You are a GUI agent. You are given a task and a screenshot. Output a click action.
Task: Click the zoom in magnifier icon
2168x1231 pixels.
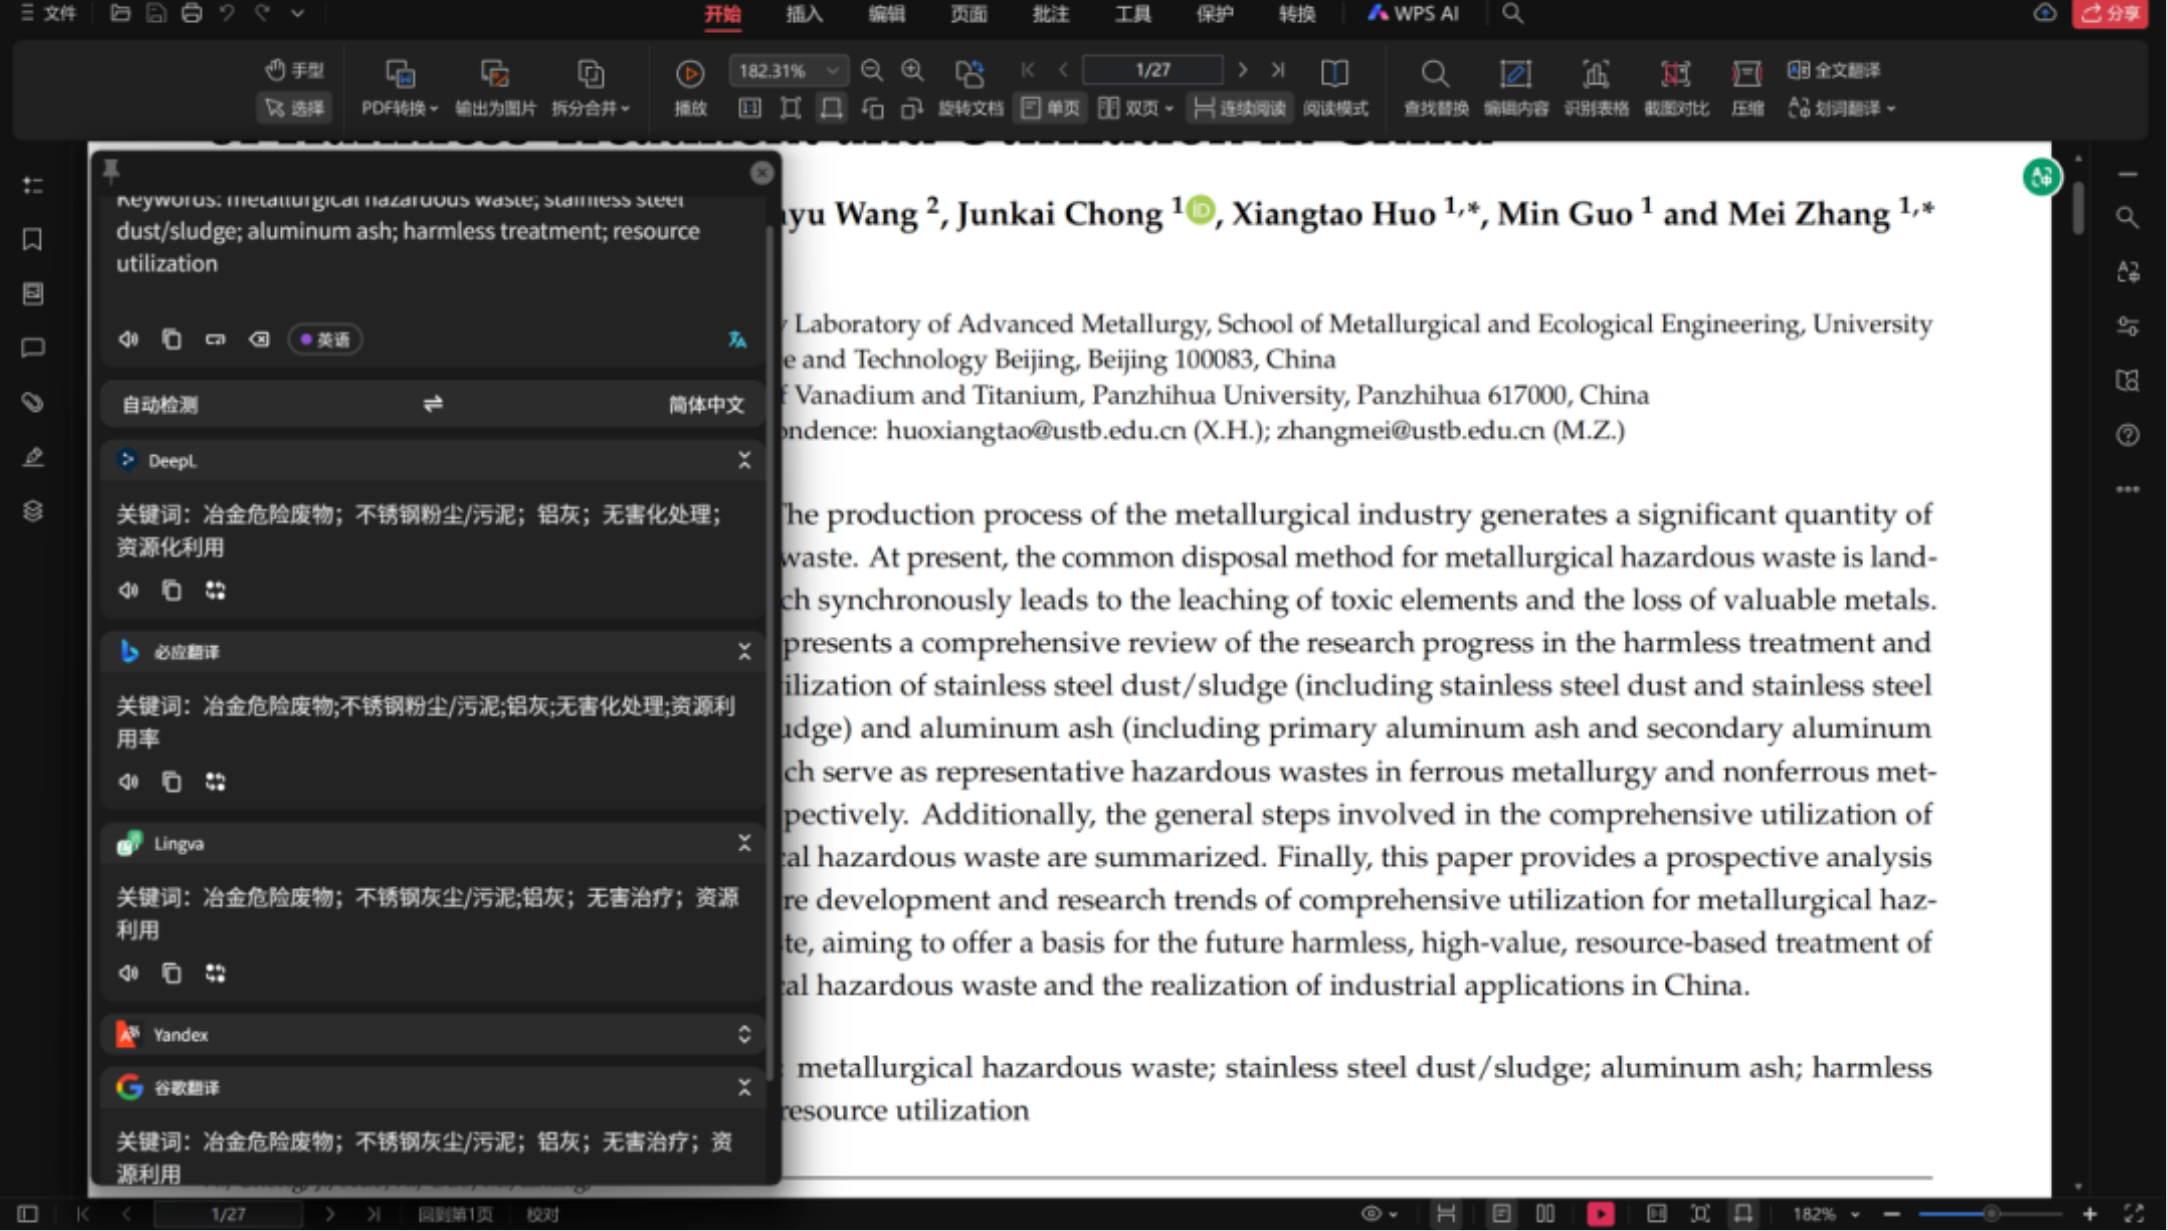click(x=912, y=70)
